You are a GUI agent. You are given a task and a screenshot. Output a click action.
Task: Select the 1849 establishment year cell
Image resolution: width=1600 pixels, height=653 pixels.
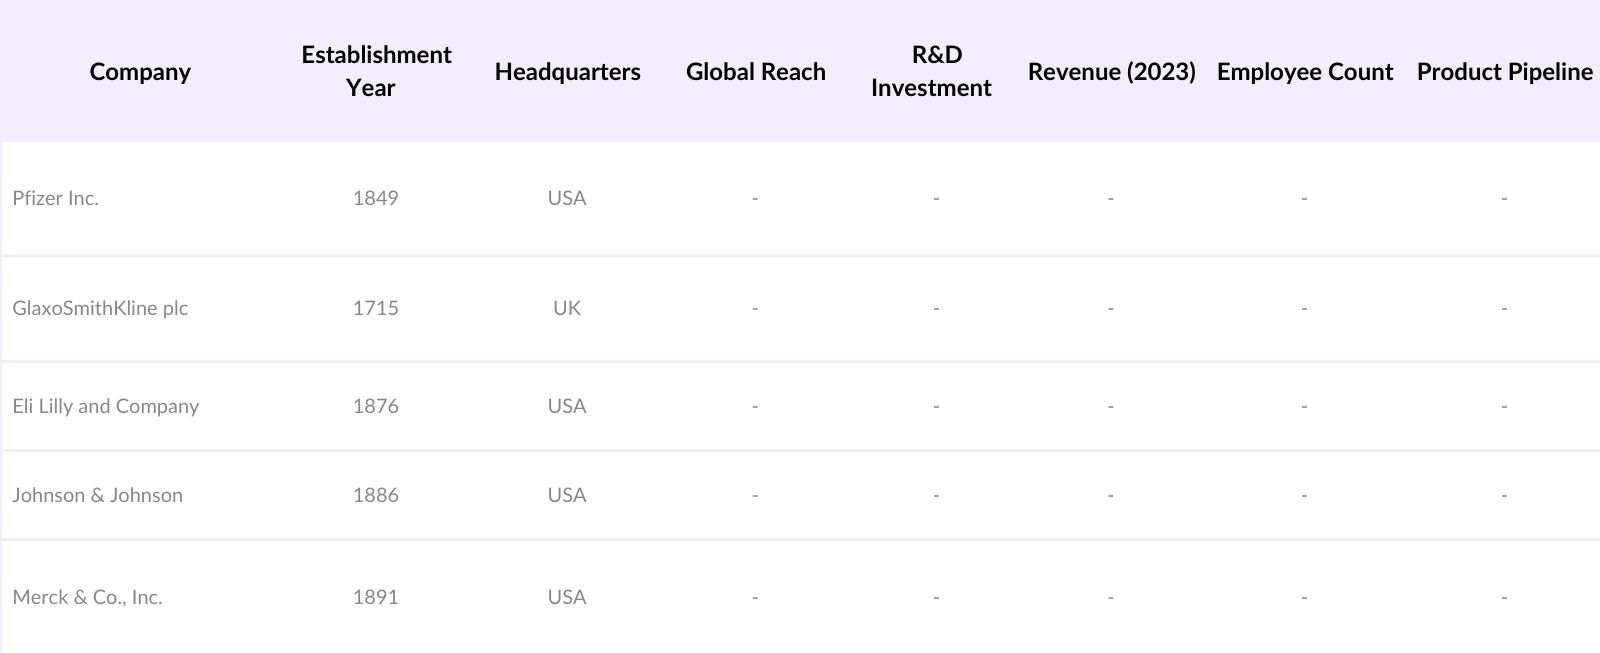click(x=376, y=198)
